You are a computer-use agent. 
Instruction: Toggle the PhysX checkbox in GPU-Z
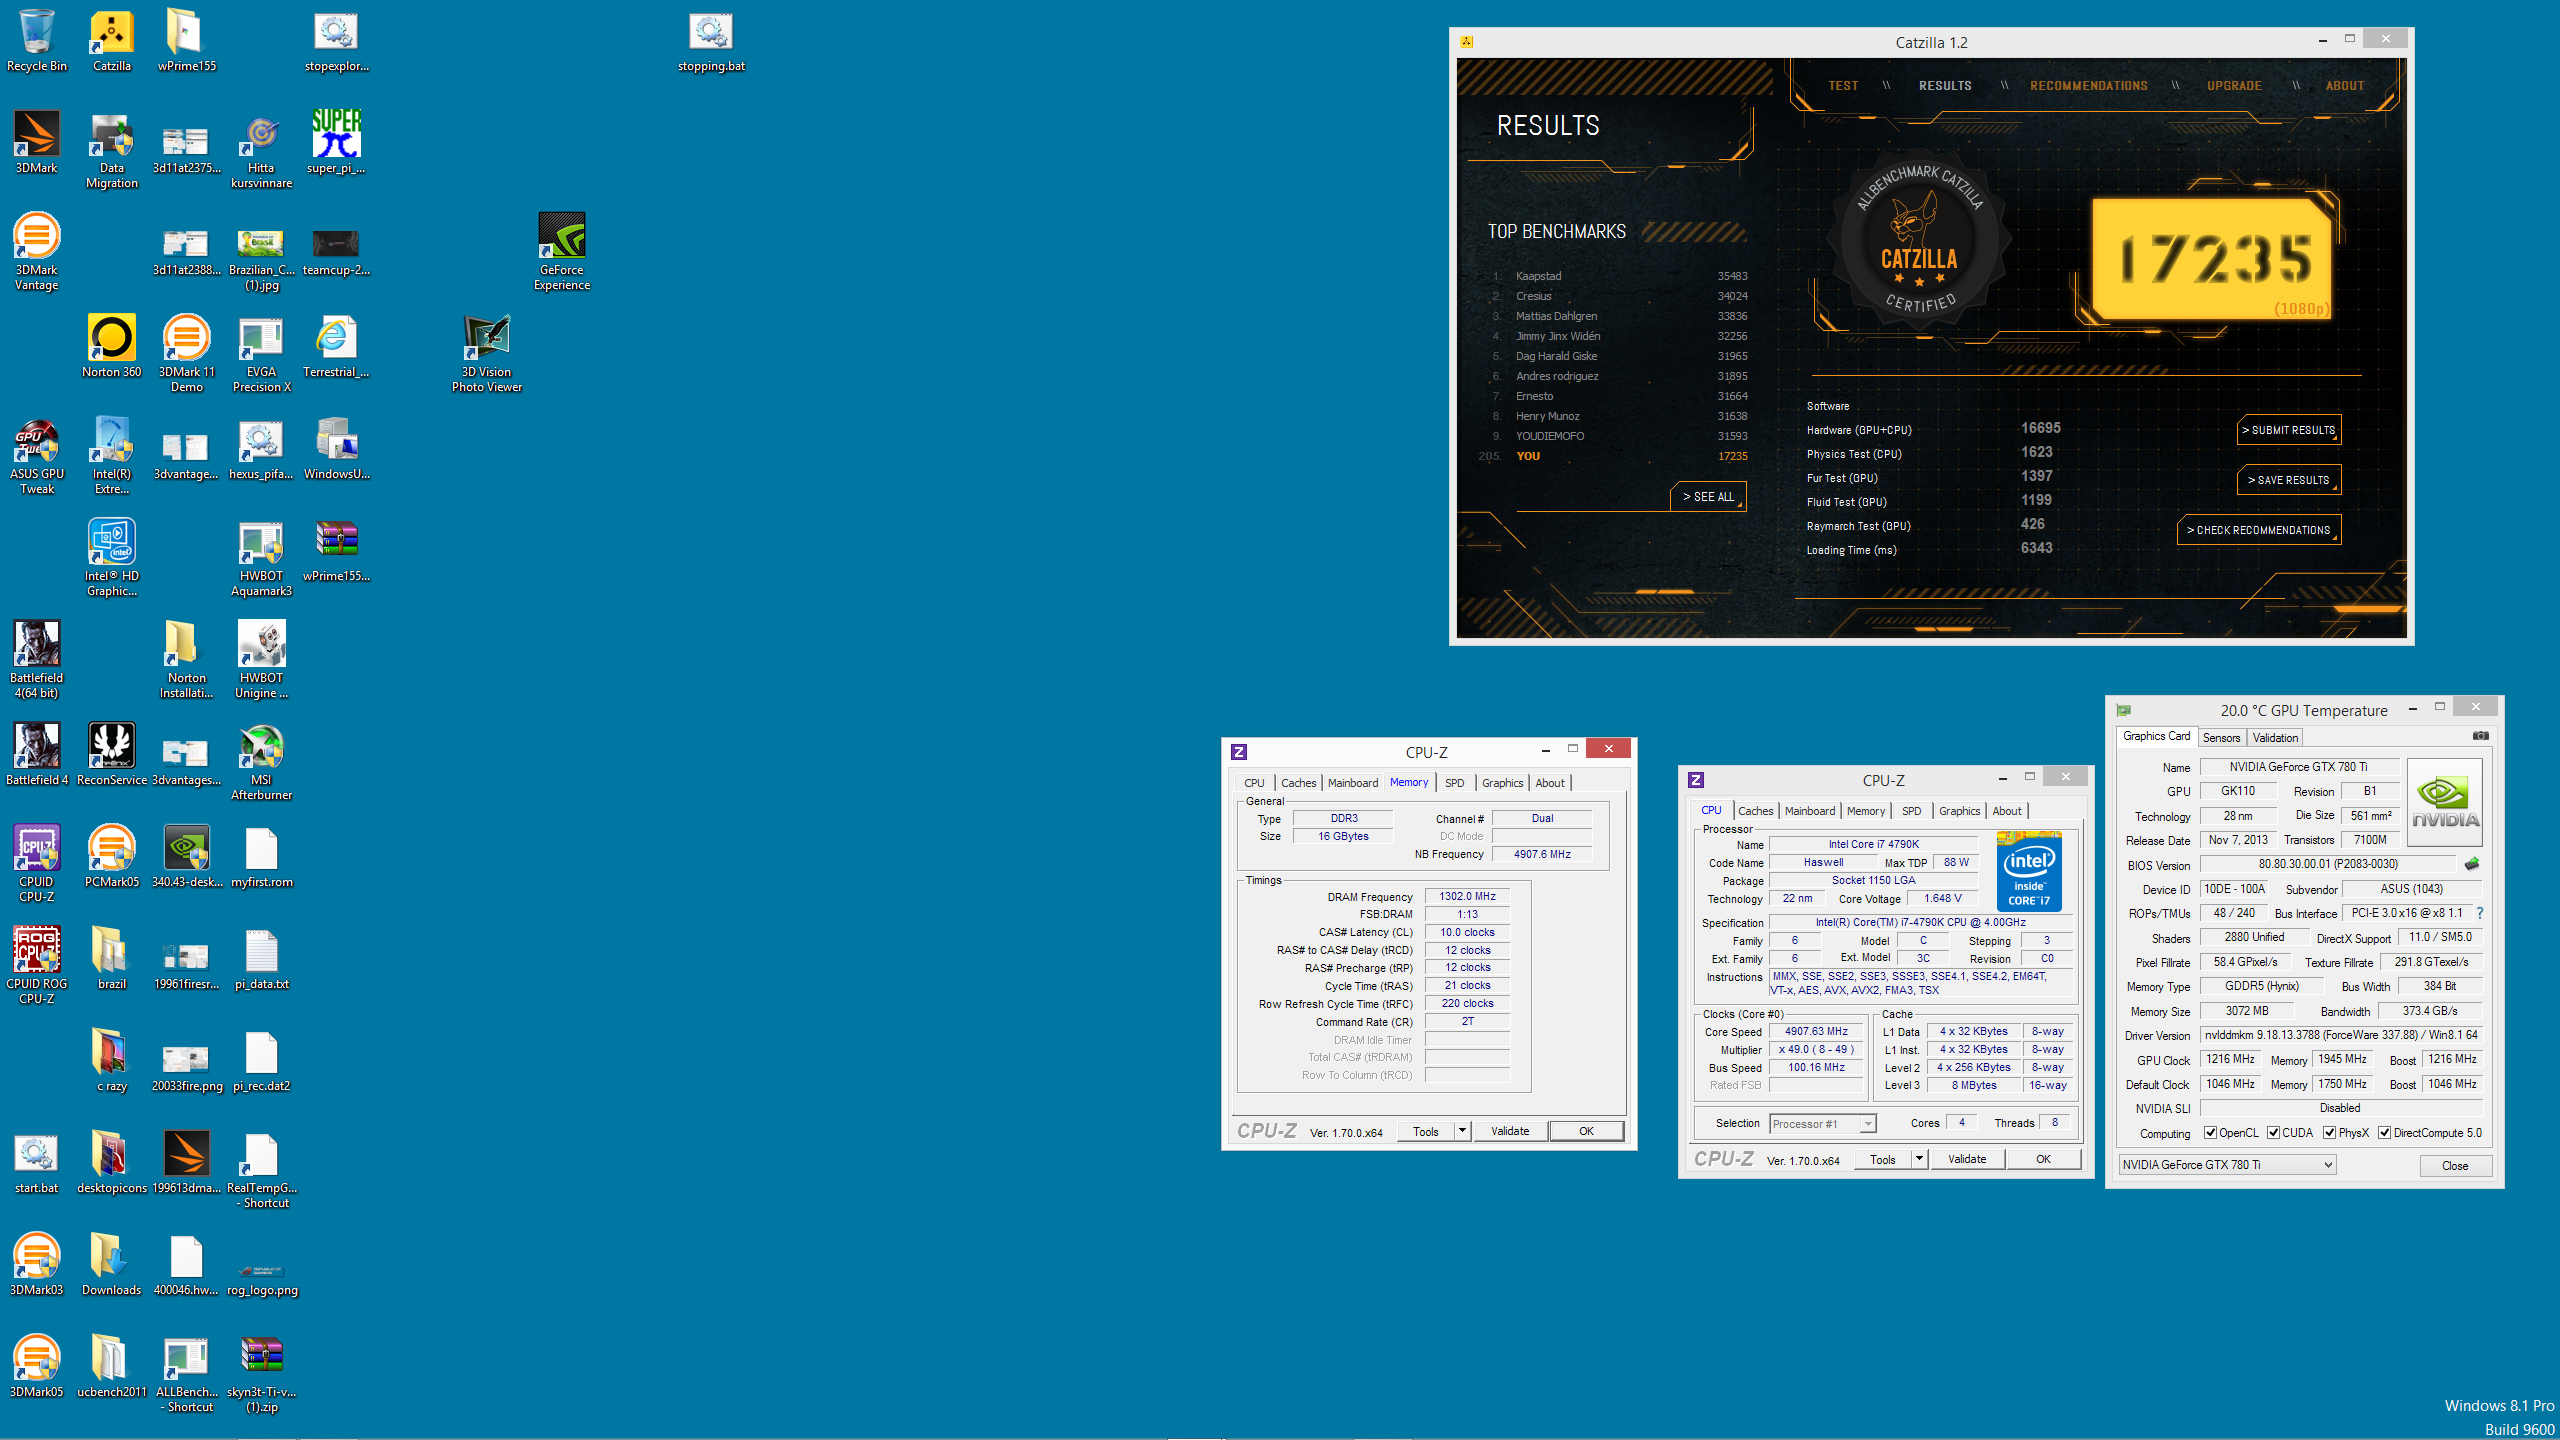pos(2330,1133)
